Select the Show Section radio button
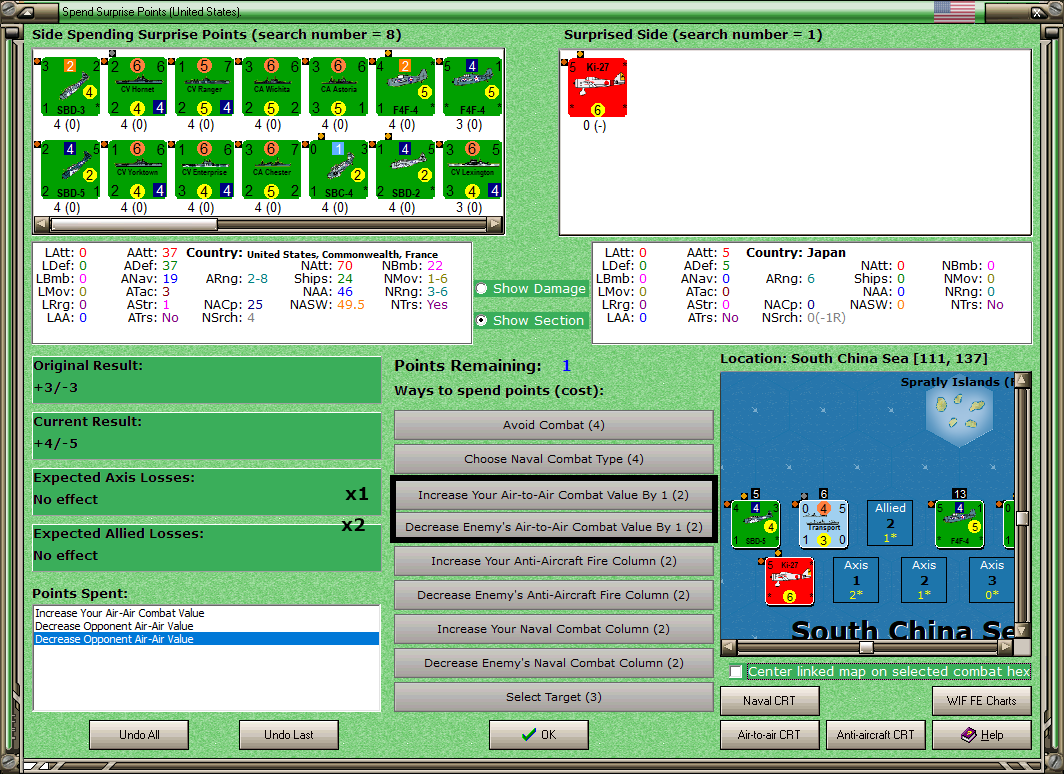The width and height of the screenshot is (1064, 774). pyautogui.click(x=482, y=320)
